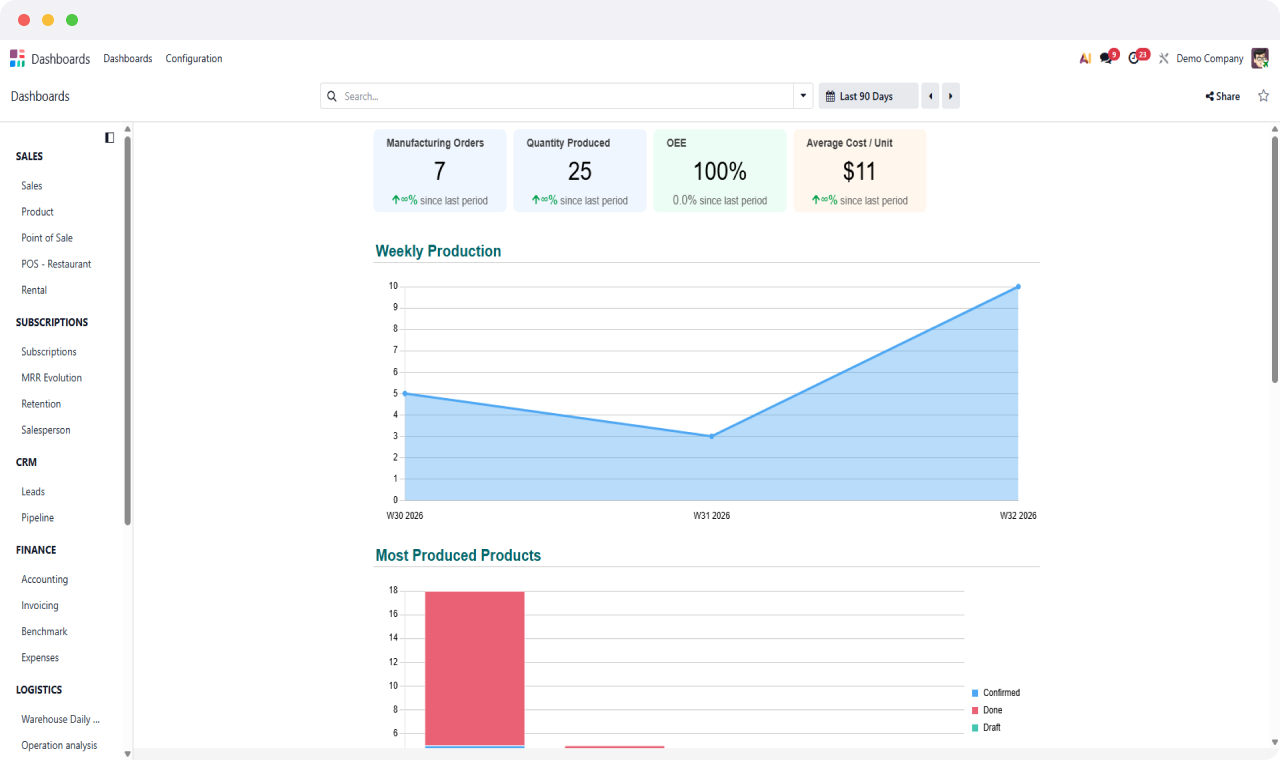Click the Dashboards breadcrumb title

coord(40,96)
